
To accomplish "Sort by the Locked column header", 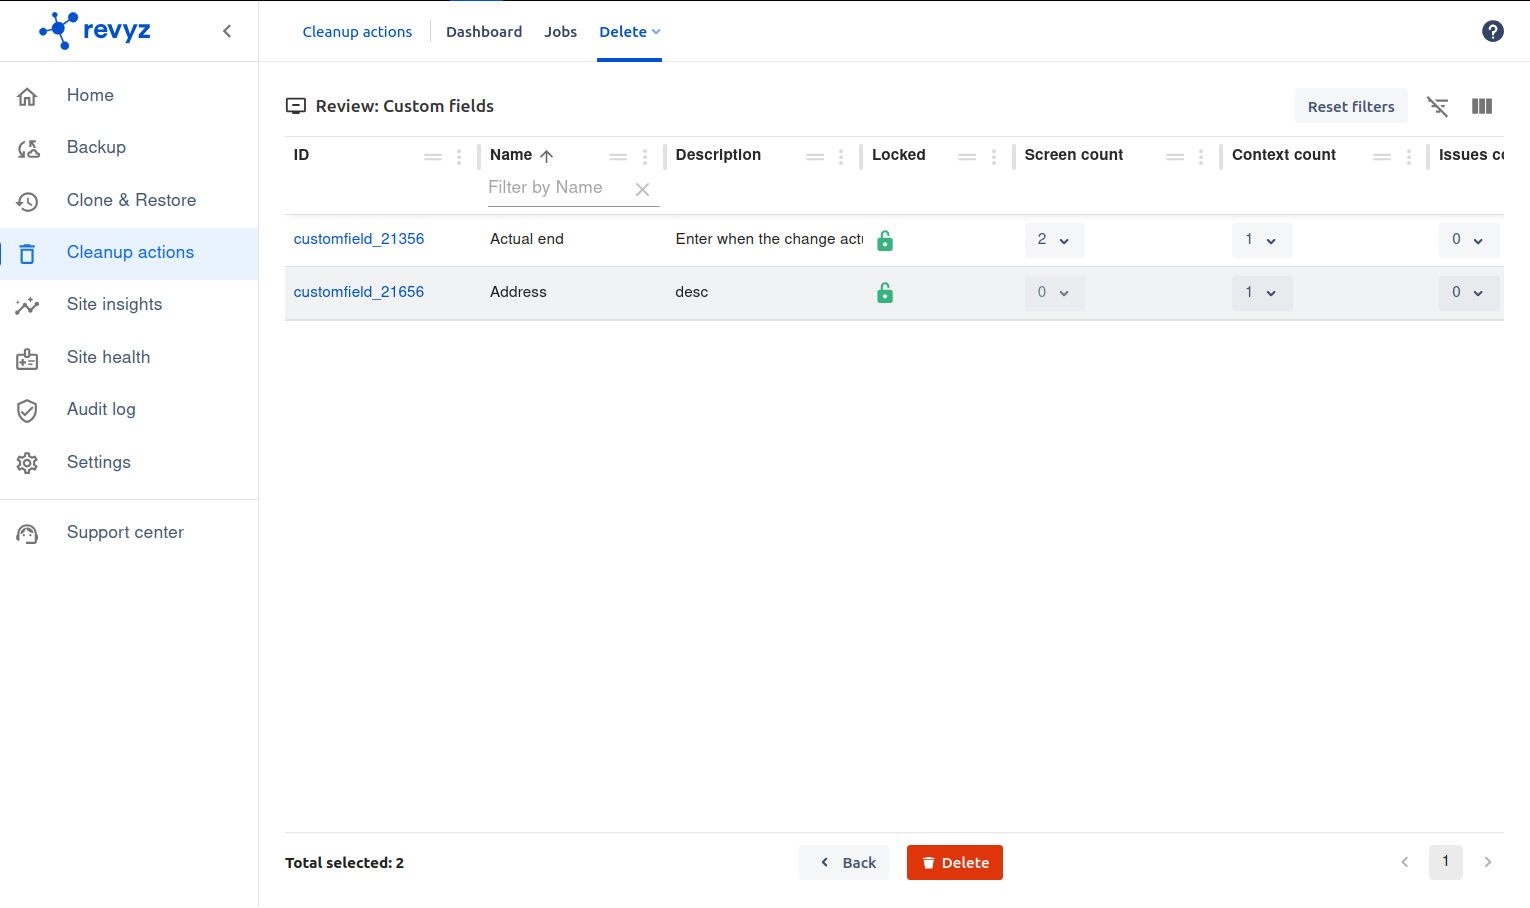I will pos(899,155).
